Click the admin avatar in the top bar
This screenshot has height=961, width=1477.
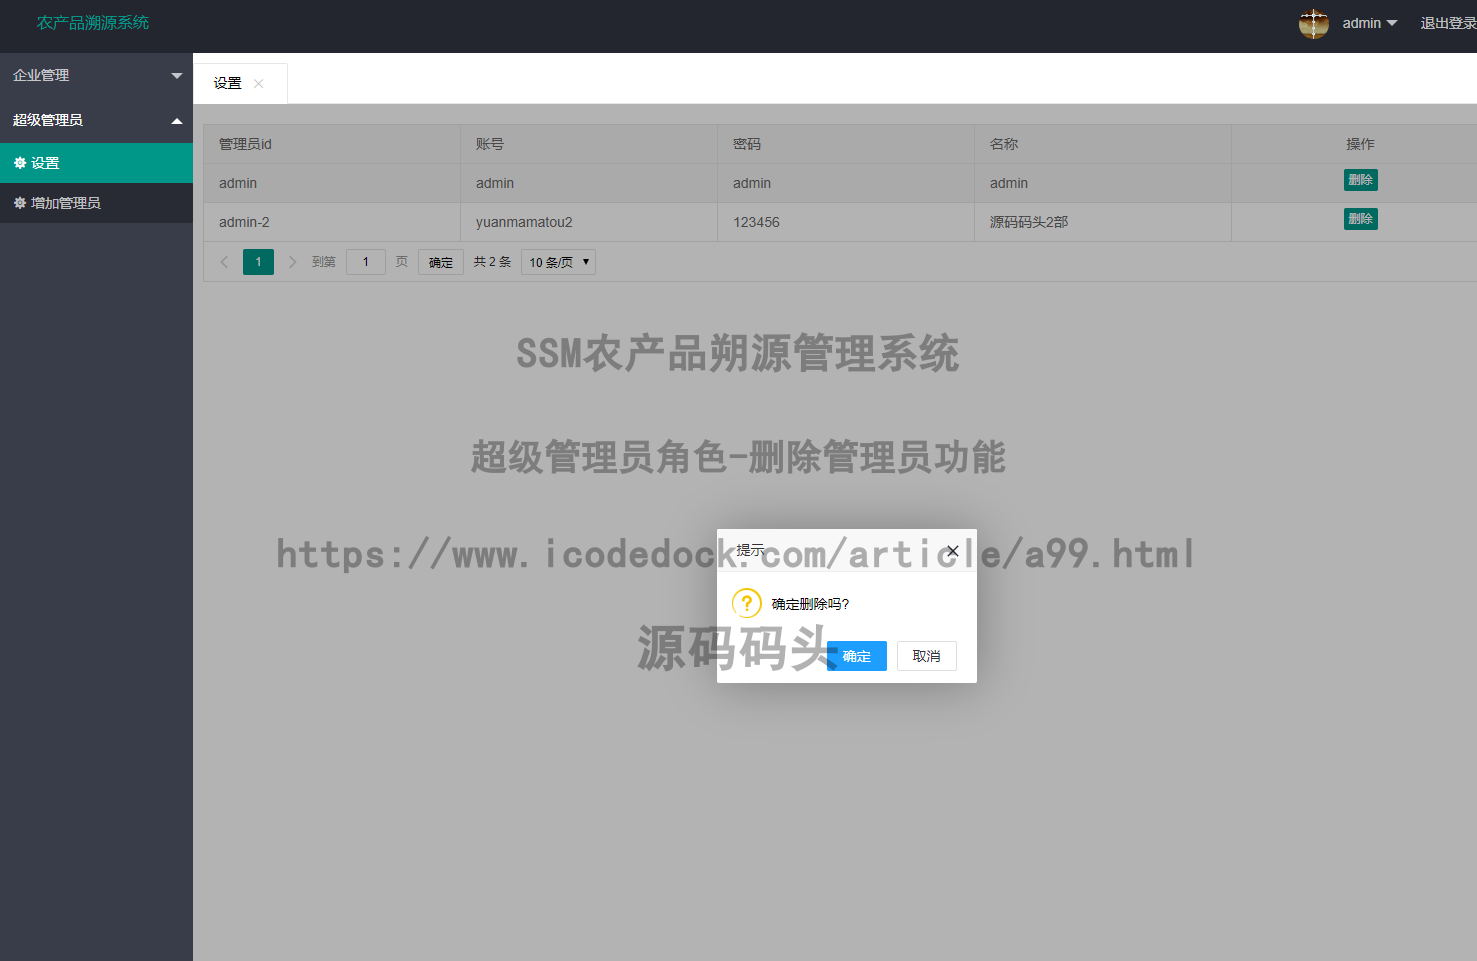point(1314,23)
